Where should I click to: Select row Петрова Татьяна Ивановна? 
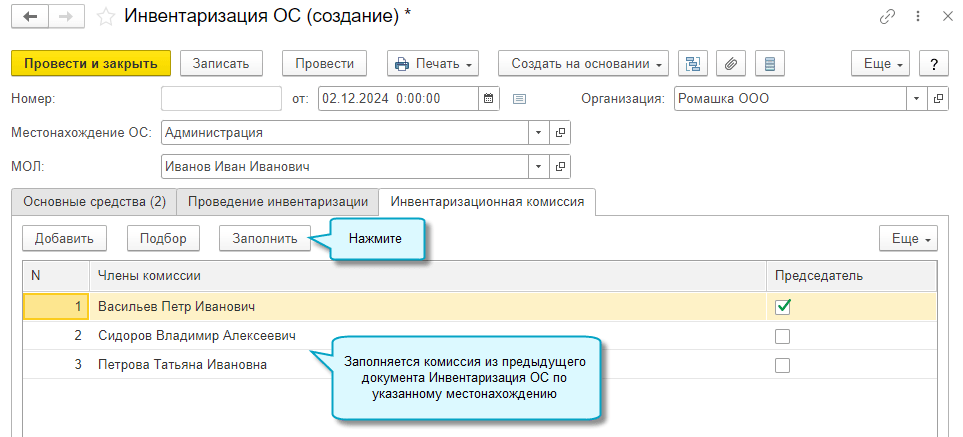(480, 365)
